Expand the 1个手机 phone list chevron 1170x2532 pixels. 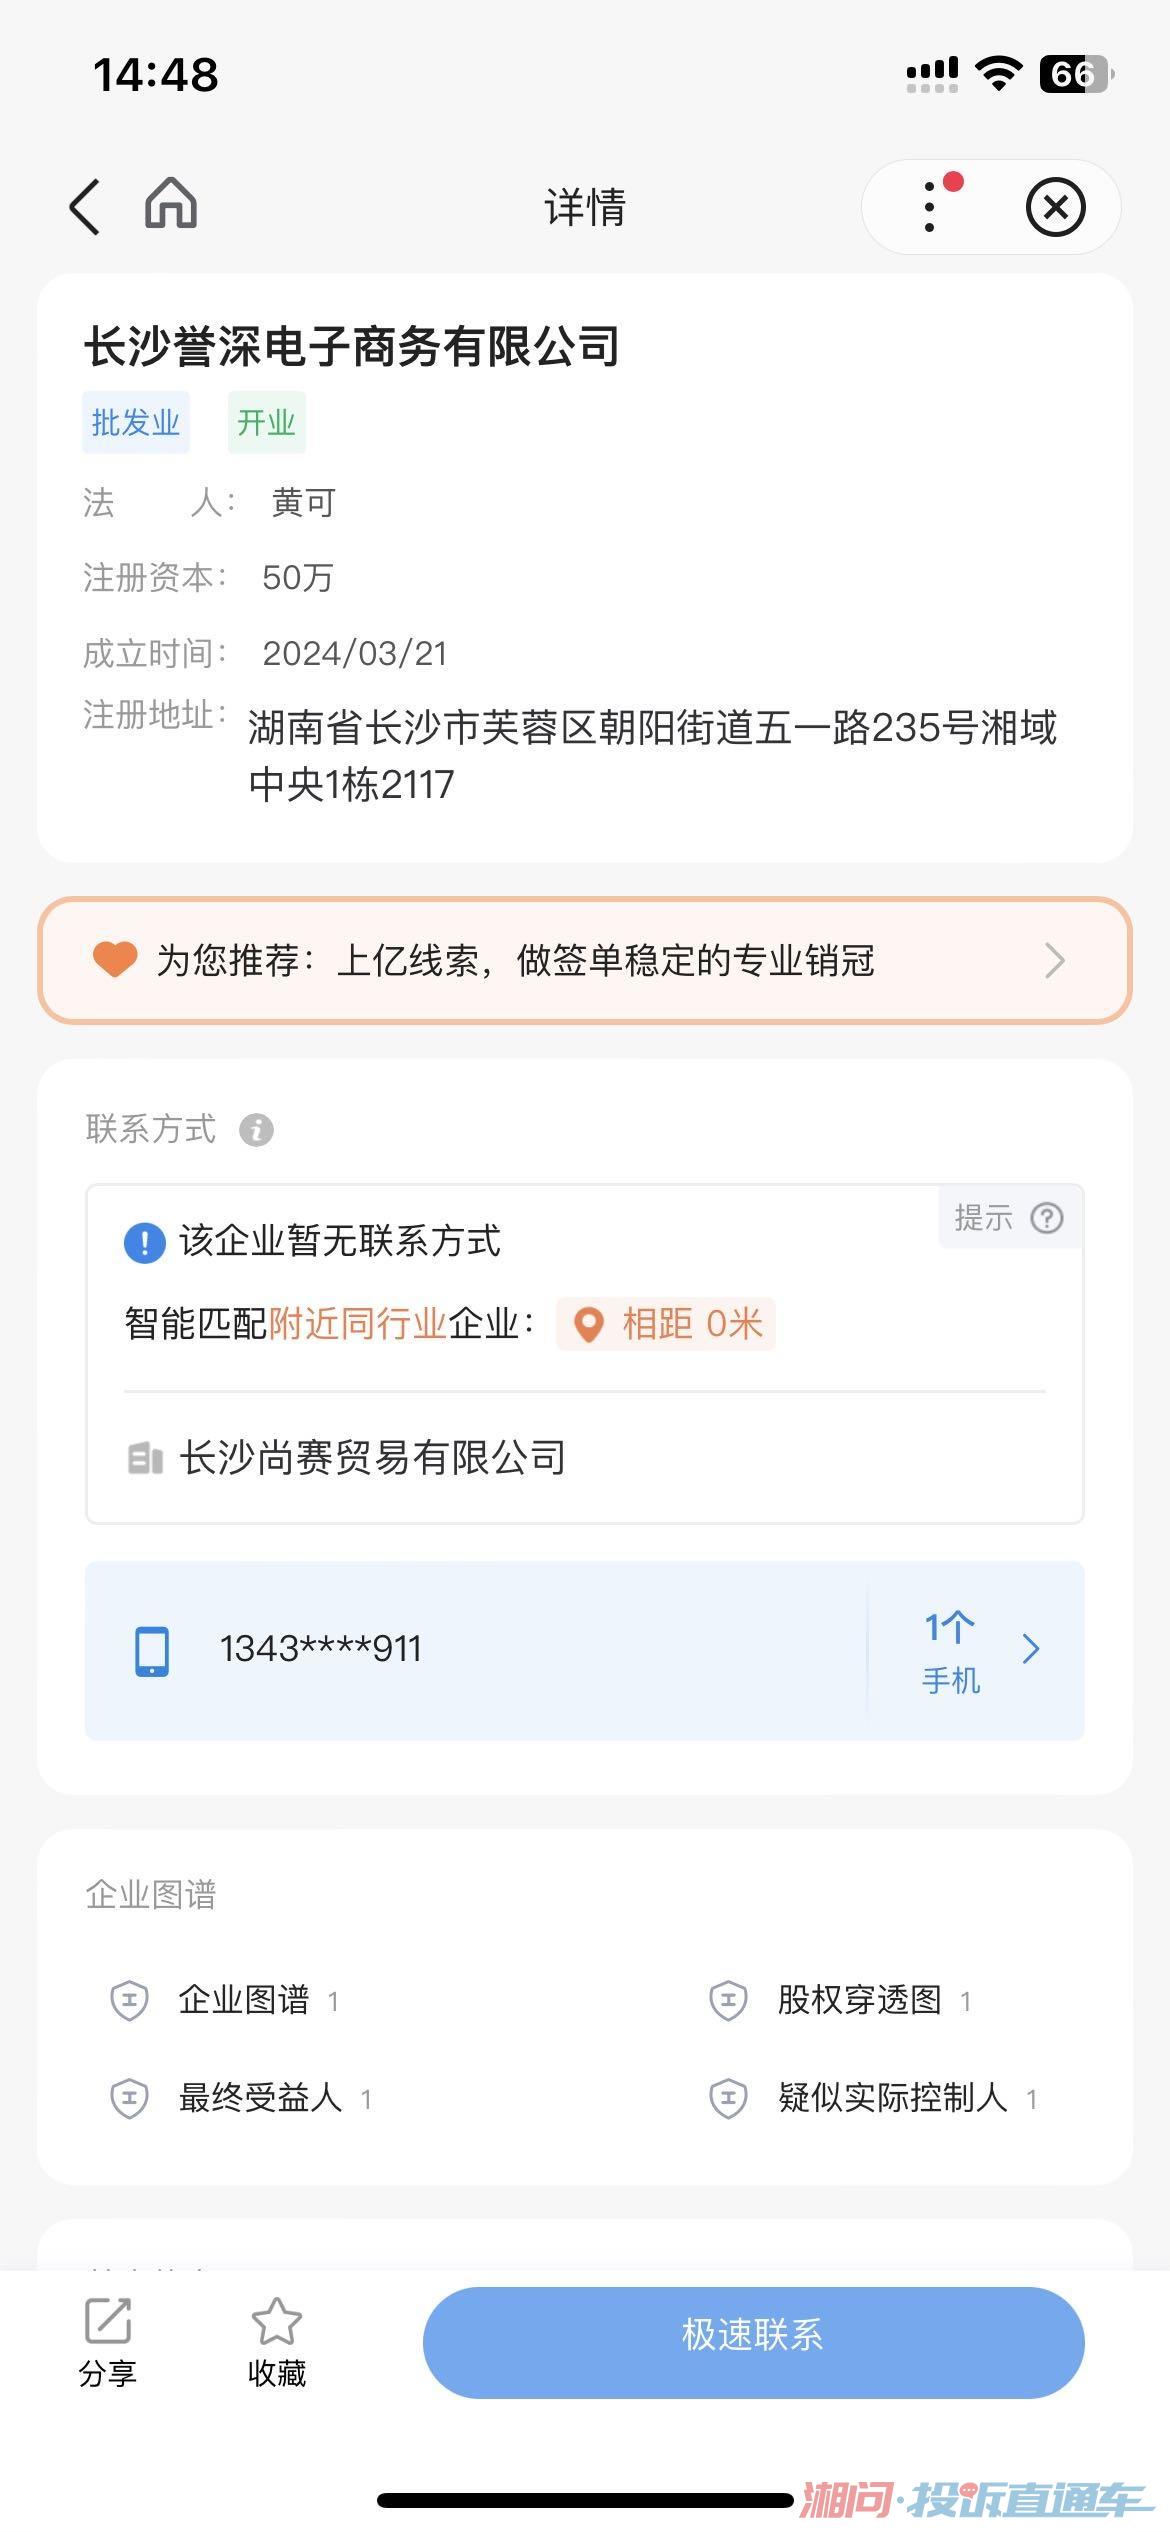pos(1031,1649)
